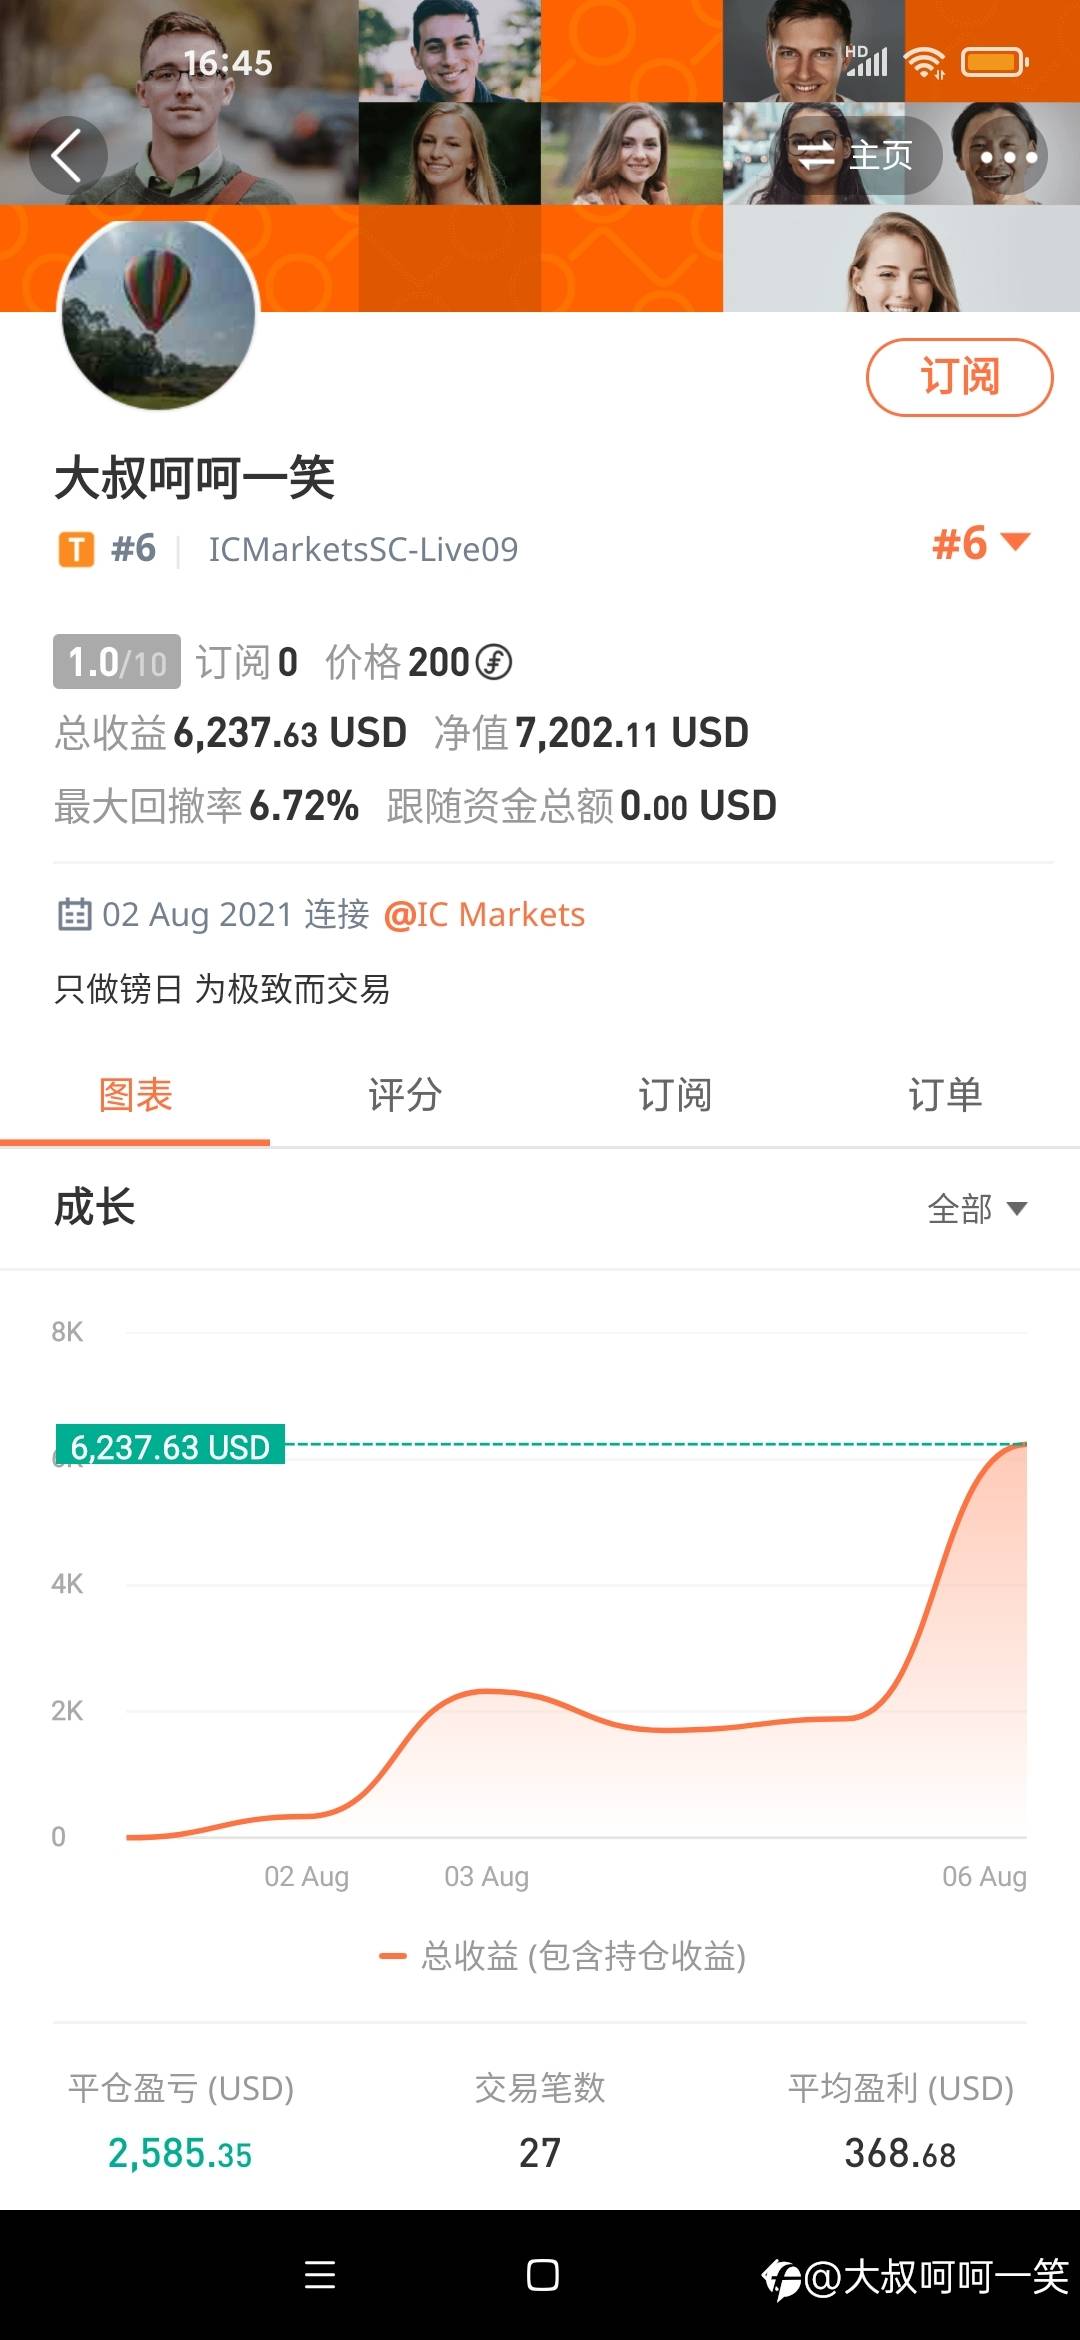Expand the orange #6 account dropdown
Viewport: 1080px width, 2340px height.
point(981,544)
